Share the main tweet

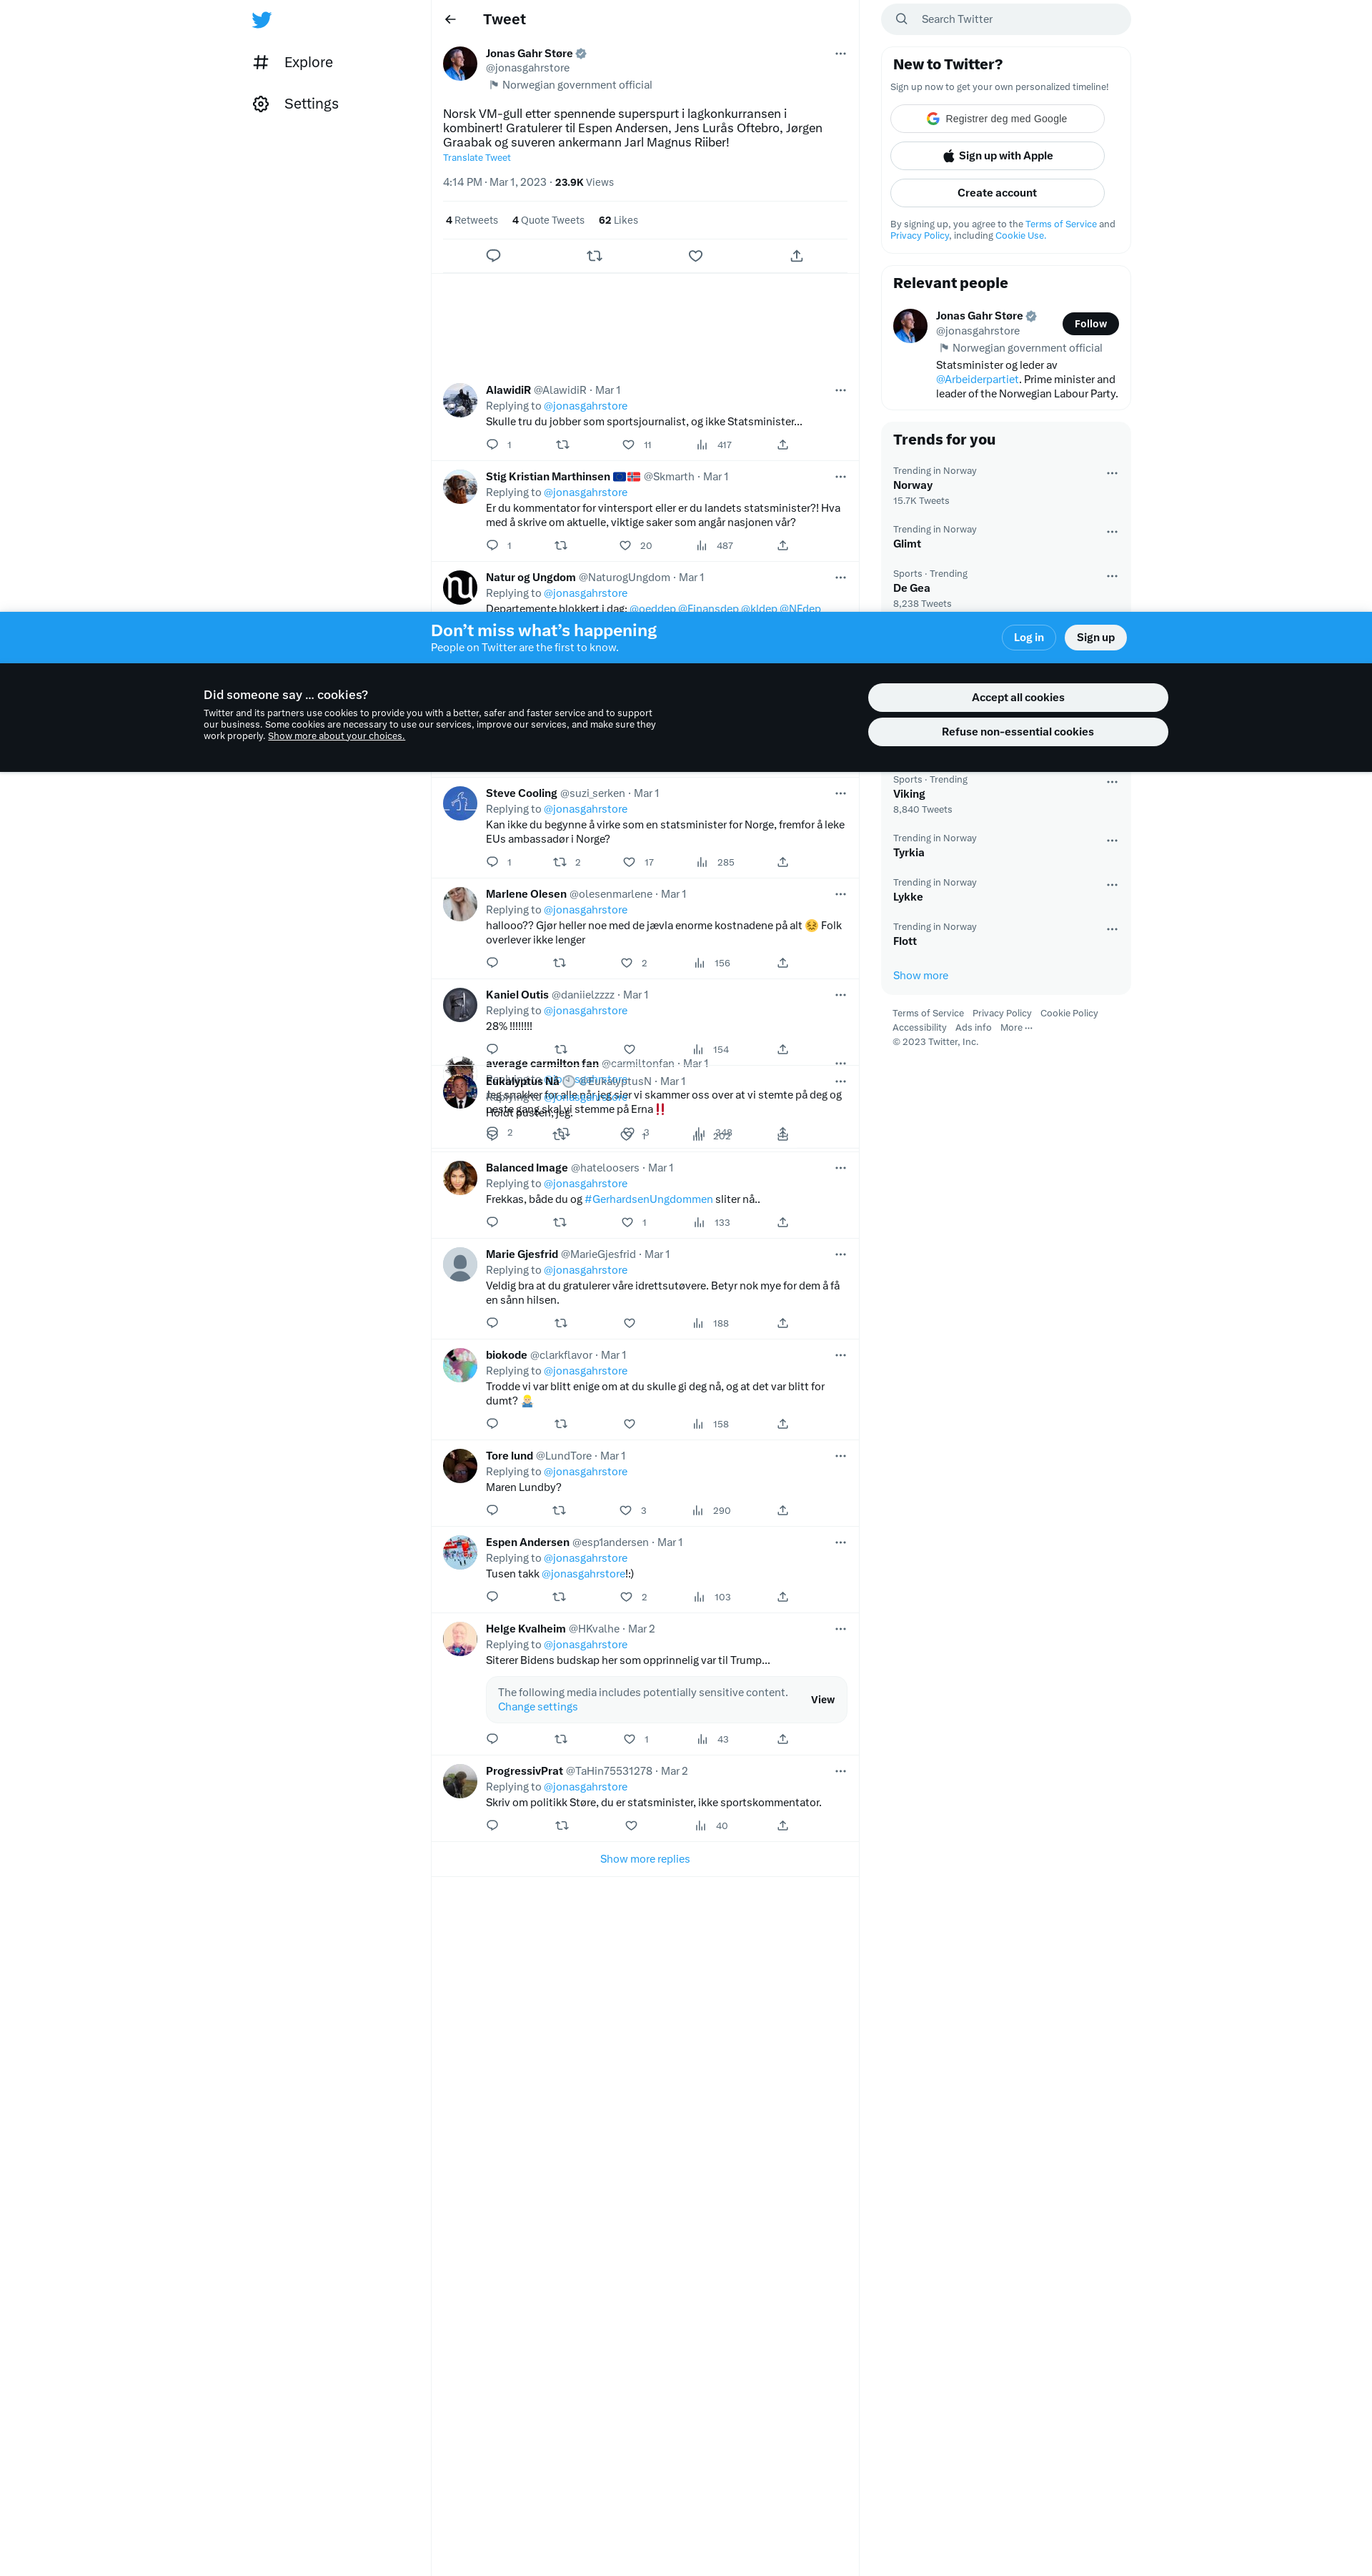pyautogui.click(x=796, y=256)
